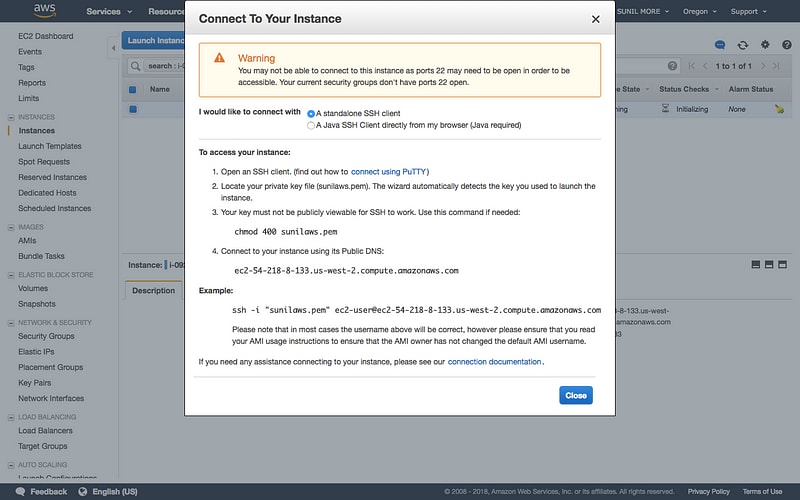Open Security Groups in sidebar
Screen dimensions: 800x500
[46, 336]
